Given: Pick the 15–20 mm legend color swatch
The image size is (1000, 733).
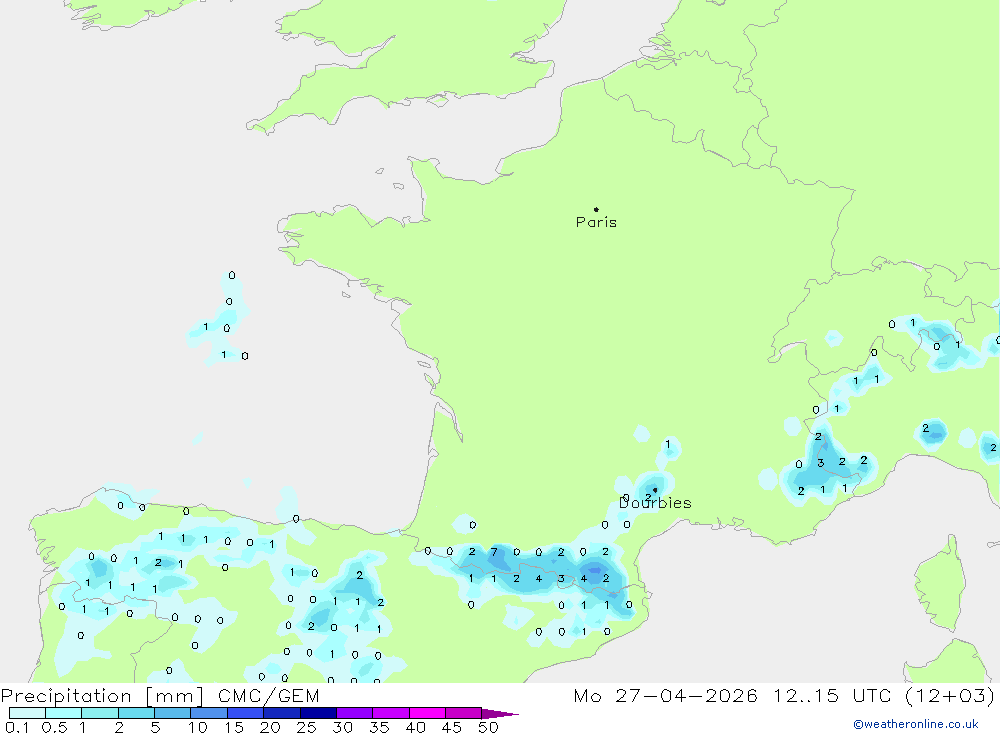Looking at the screenshot, I should 245,713.
